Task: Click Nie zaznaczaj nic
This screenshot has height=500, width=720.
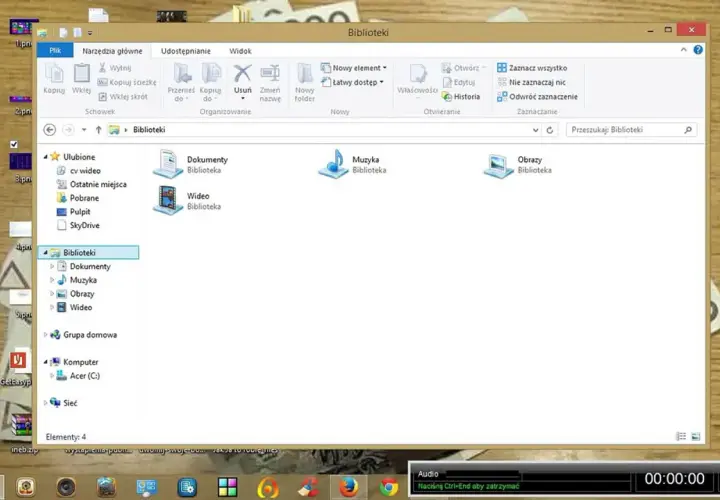Action: coord(532,82)
